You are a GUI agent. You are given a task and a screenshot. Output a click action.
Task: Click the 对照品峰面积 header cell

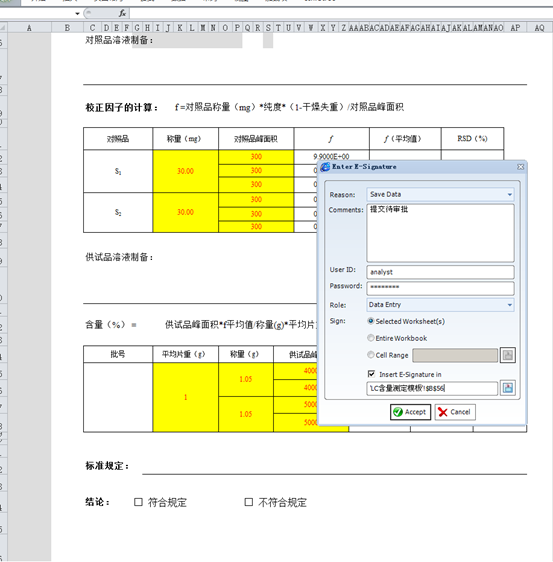pos(256,139)
